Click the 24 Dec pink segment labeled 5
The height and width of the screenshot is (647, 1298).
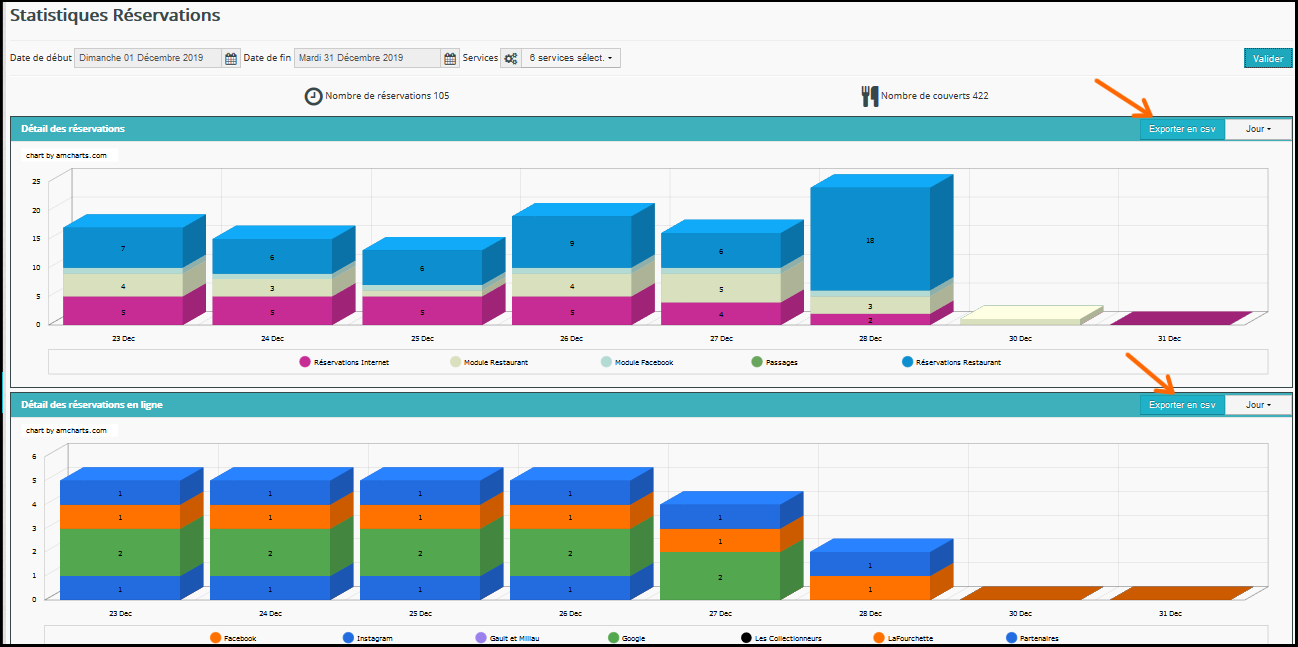(x=272, y=311)
